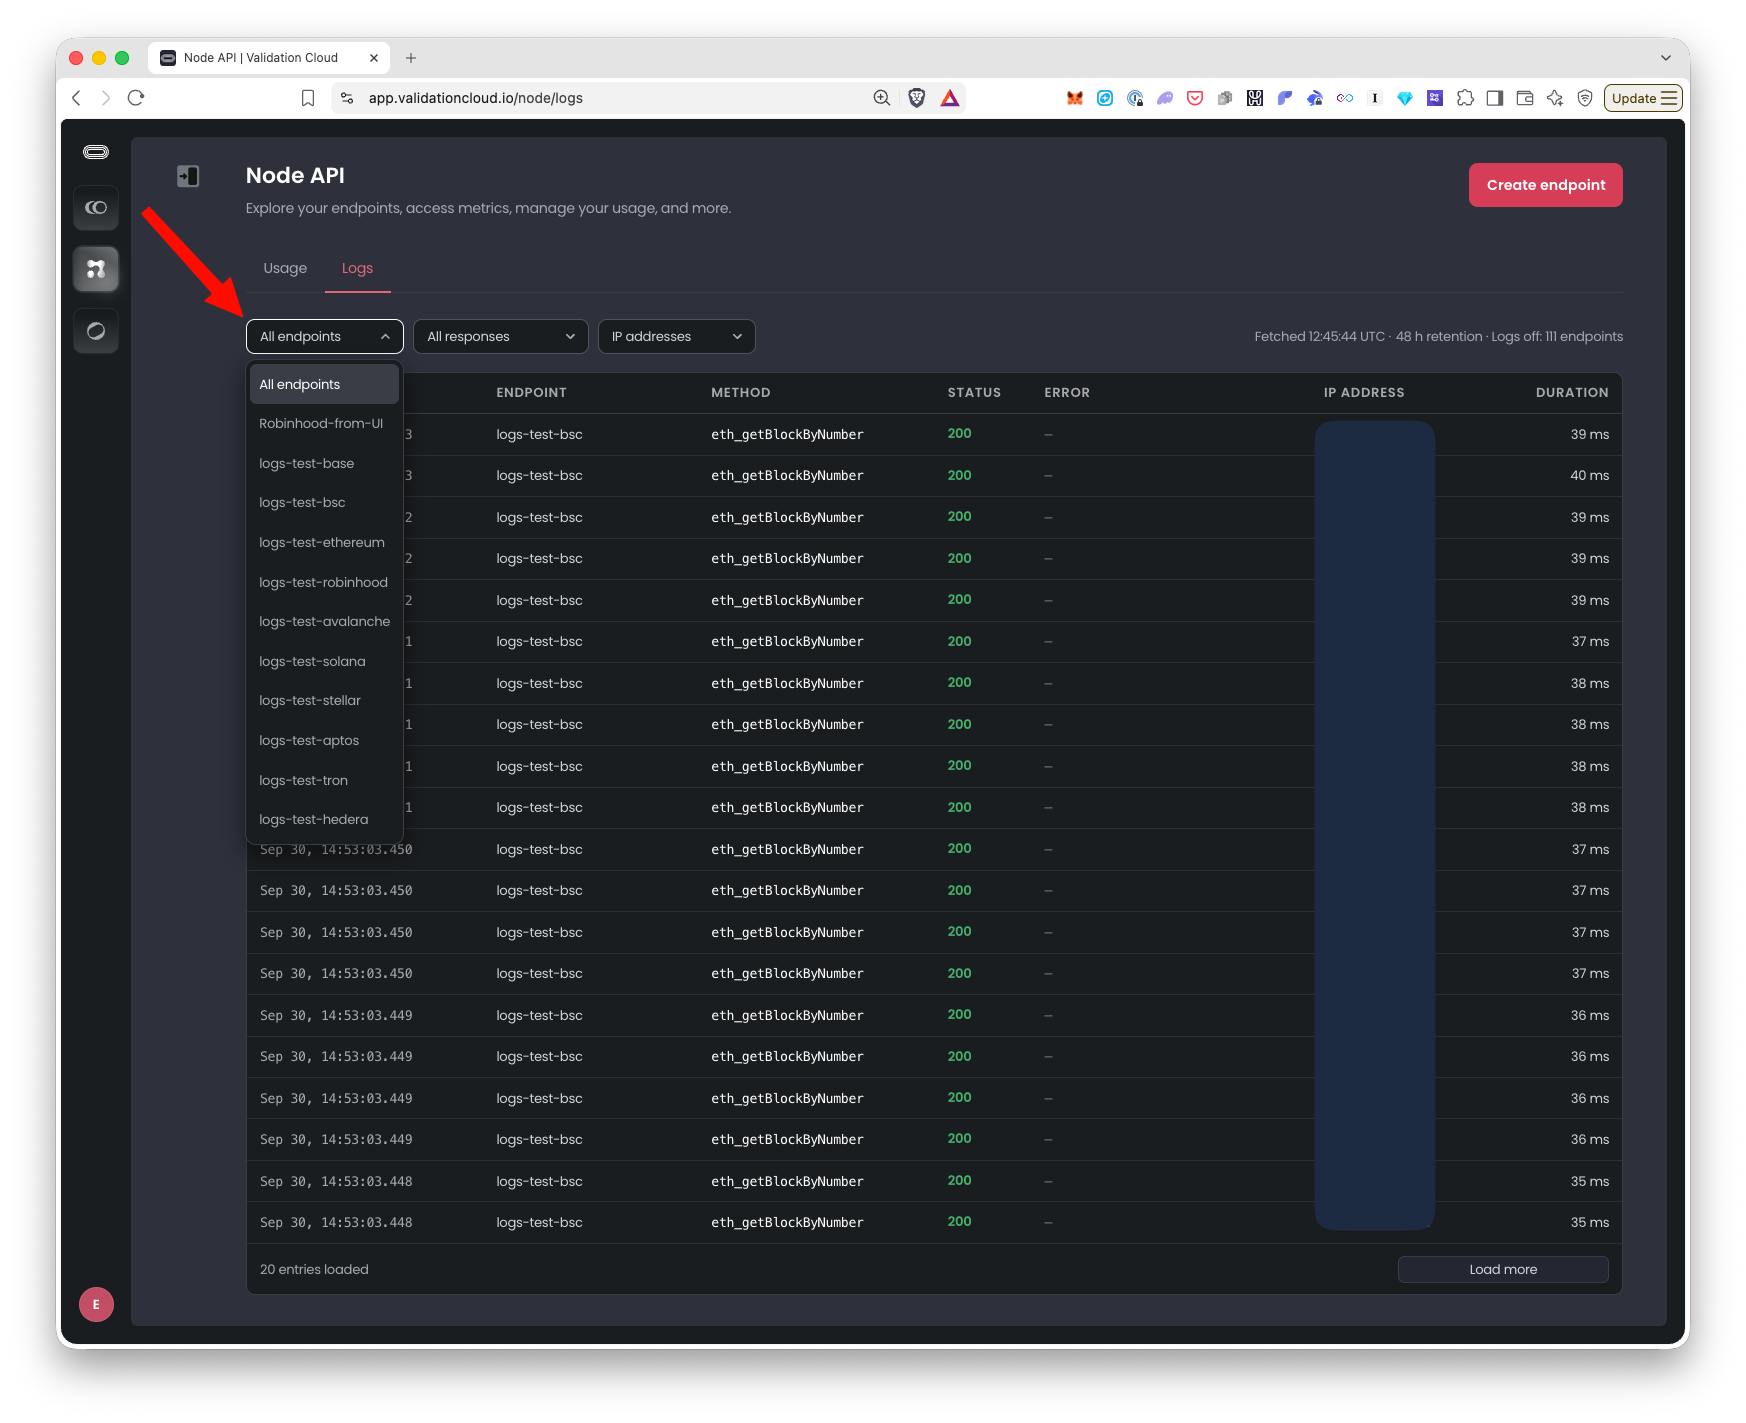Viewport: 1746px width, 1423px height.
Task: Select logs-test-solana endpoint option
Action: (324, 662)
